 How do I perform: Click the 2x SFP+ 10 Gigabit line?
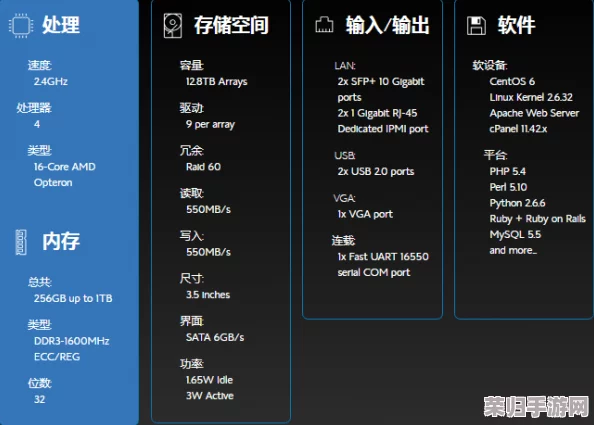click(381, 81)
